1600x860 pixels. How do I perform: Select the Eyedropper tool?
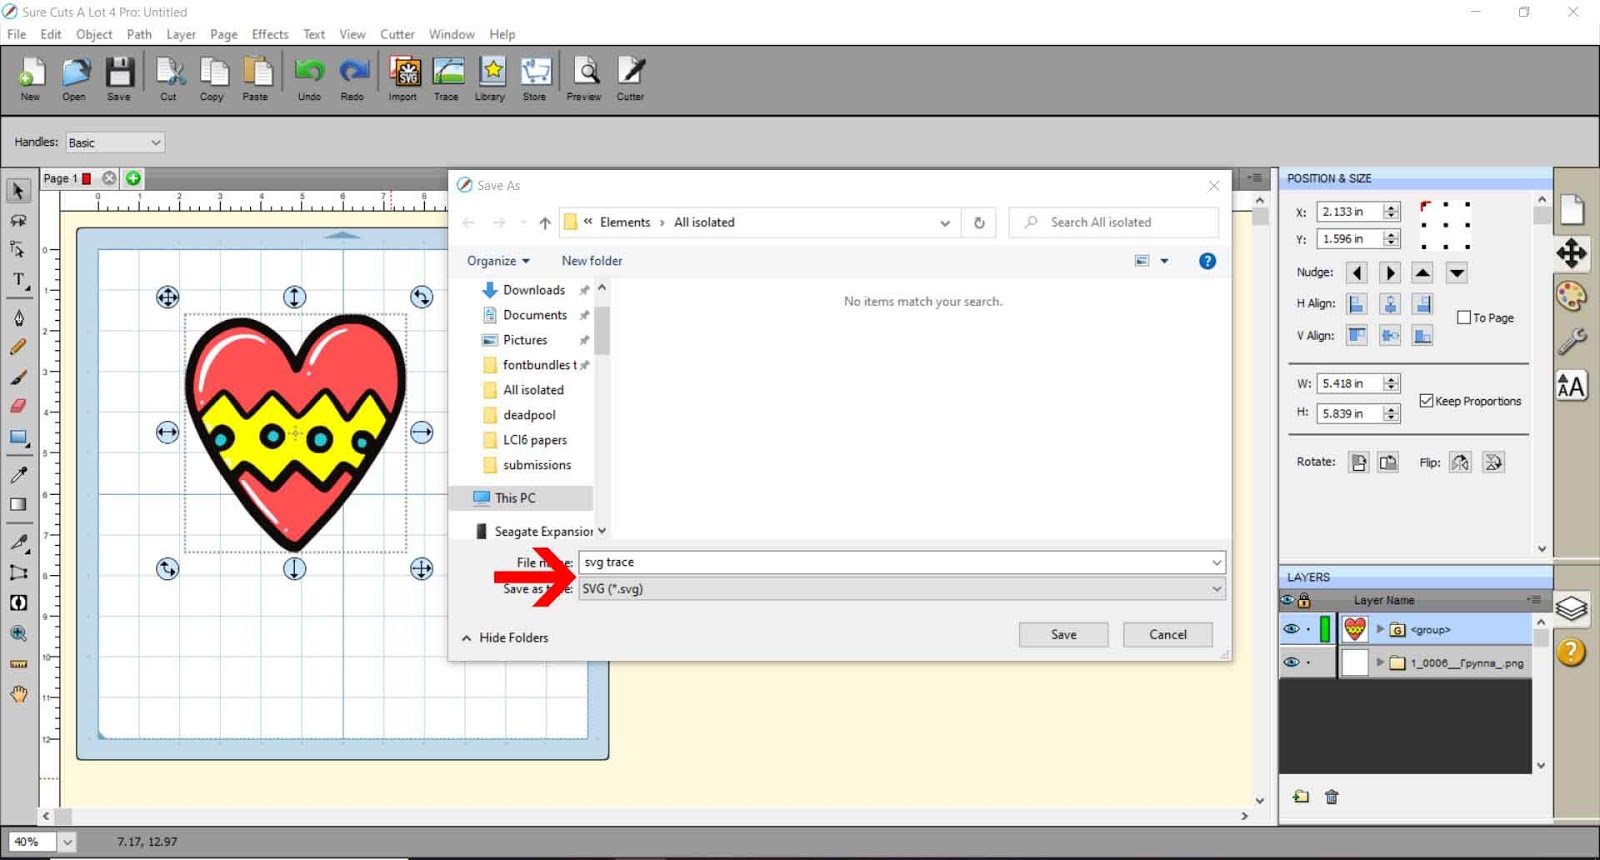[18, 474]
